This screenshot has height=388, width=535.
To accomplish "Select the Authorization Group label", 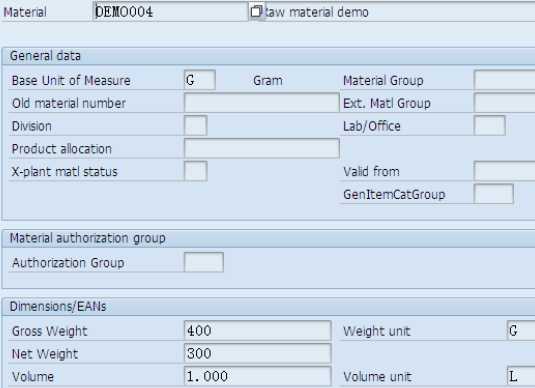I will (x=68, y=263).
